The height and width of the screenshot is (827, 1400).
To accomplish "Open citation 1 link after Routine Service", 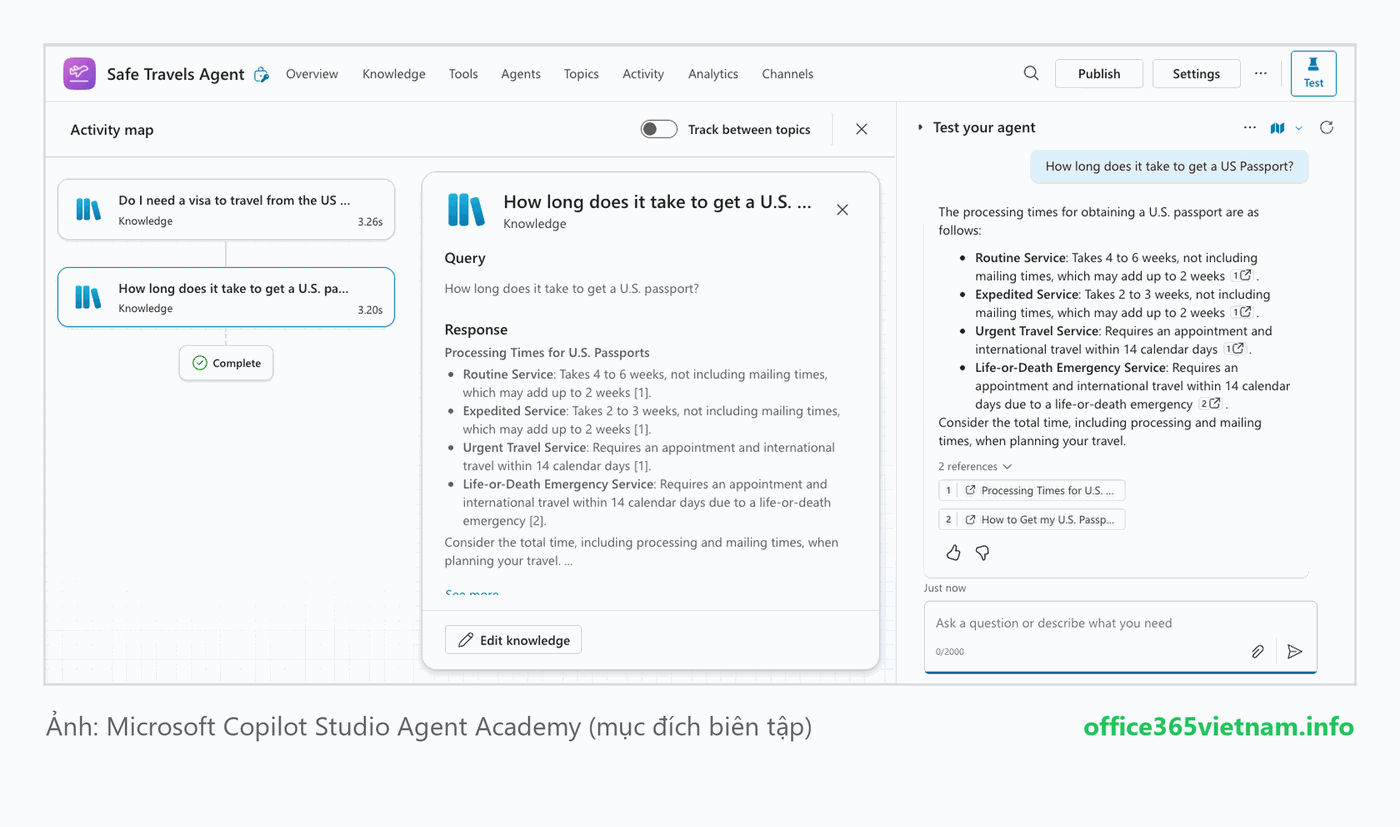I will 1242,276.
